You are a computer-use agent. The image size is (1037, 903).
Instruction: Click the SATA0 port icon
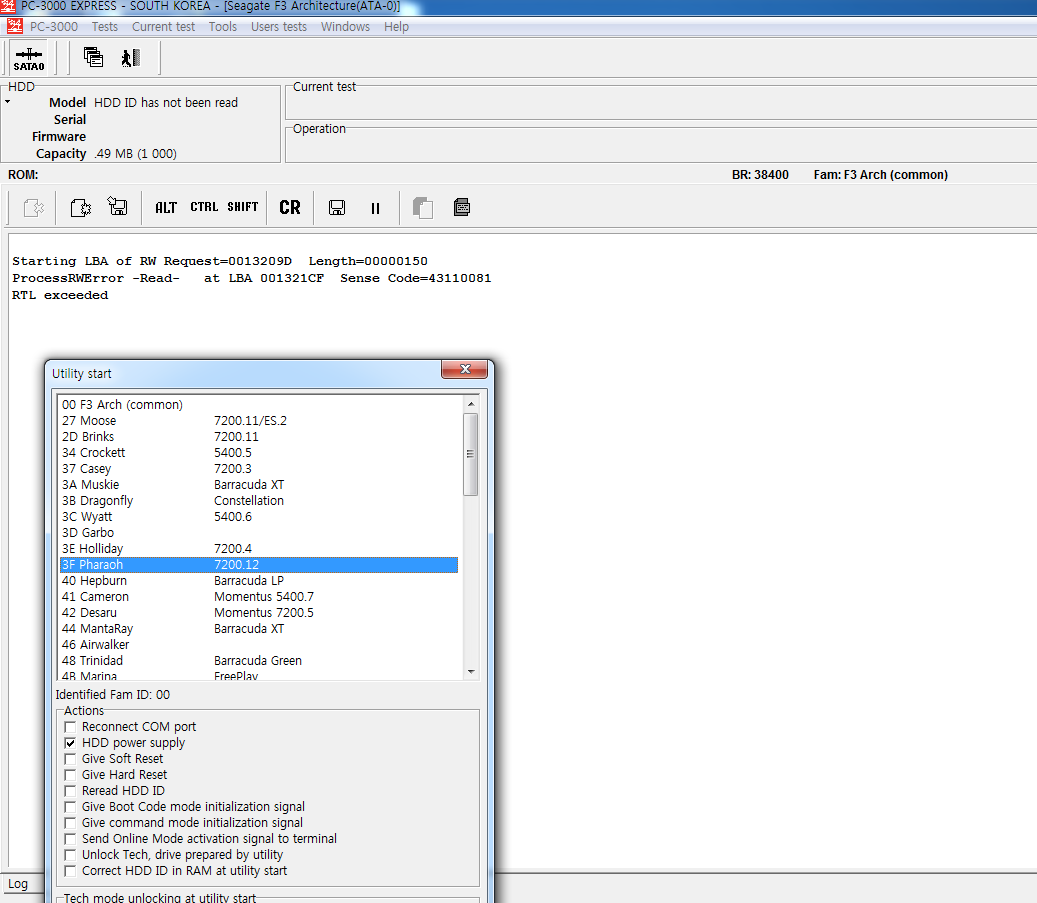(29, 58)
